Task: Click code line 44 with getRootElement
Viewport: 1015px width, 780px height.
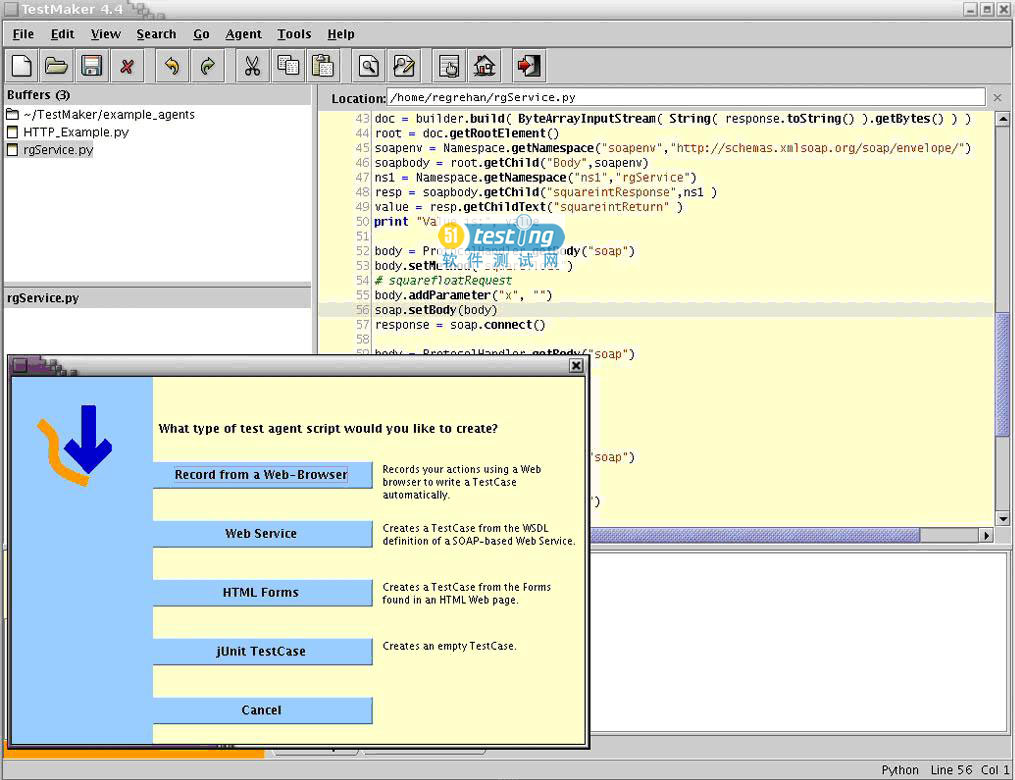Action: pyautogui.click(x=466, y=133)
